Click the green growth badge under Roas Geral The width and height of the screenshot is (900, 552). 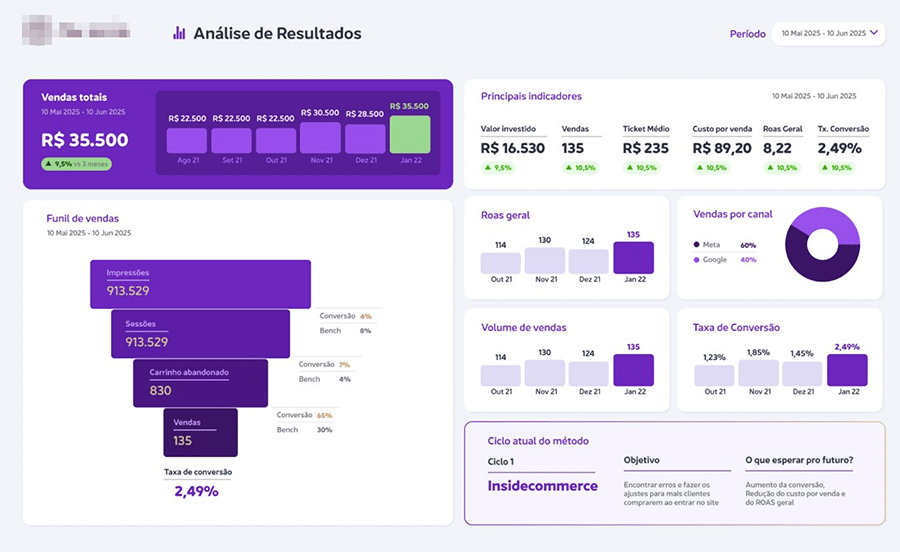pyautogui.click(x=782, y=168)
